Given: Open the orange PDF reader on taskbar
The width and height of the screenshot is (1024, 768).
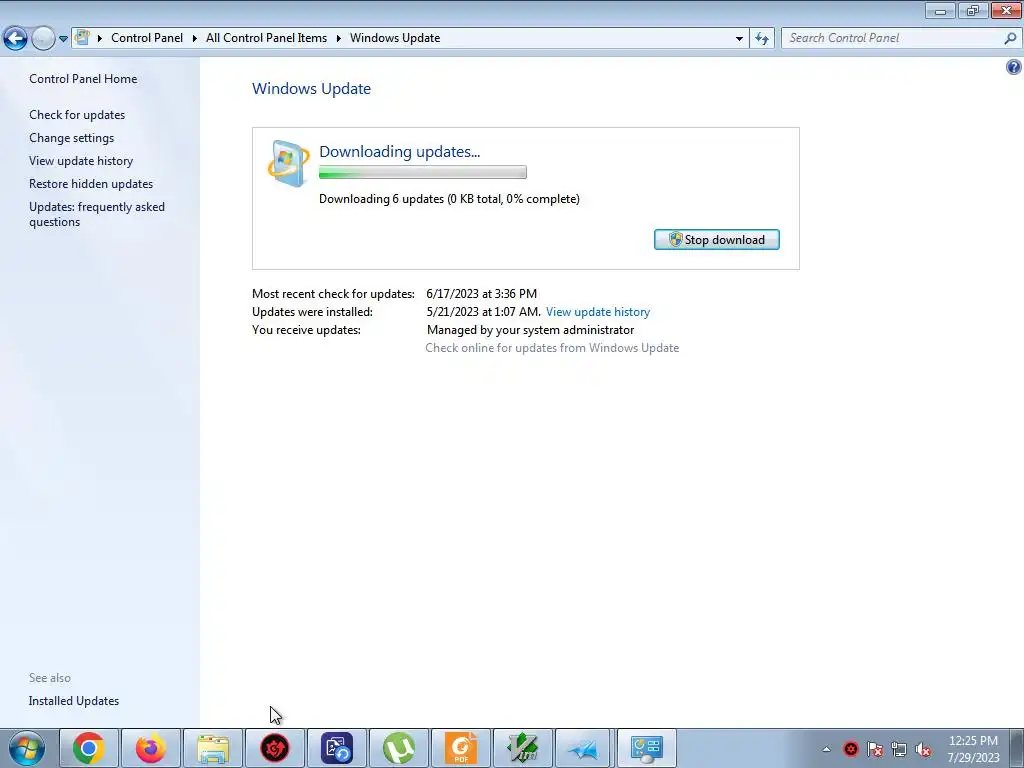Looking at the screenshot, I should pos(461,748).
